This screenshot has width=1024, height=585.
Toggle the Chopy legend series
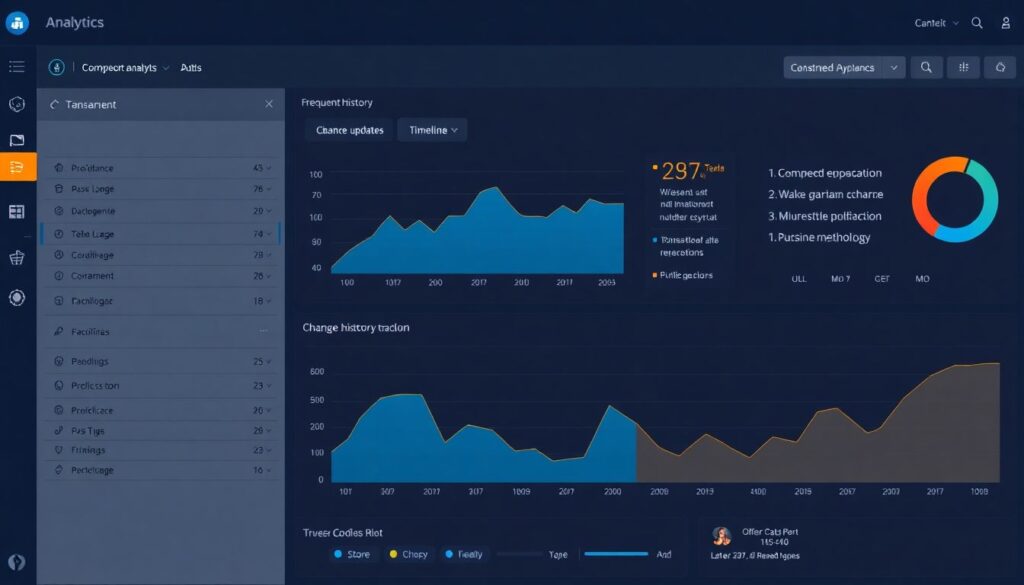(408, 554)
